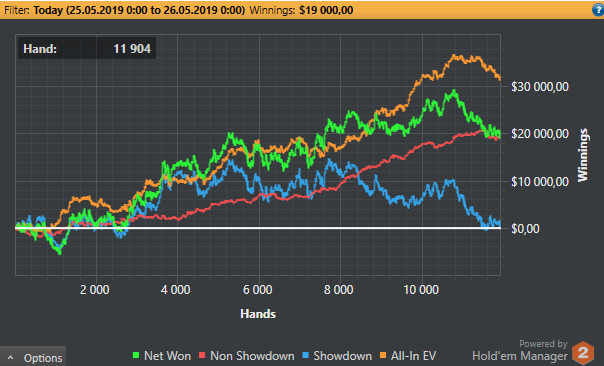This screenshot has height=366, width=604.
Task: Click the Winnings $19 000,00 value
Action: (x=326, y=10)
